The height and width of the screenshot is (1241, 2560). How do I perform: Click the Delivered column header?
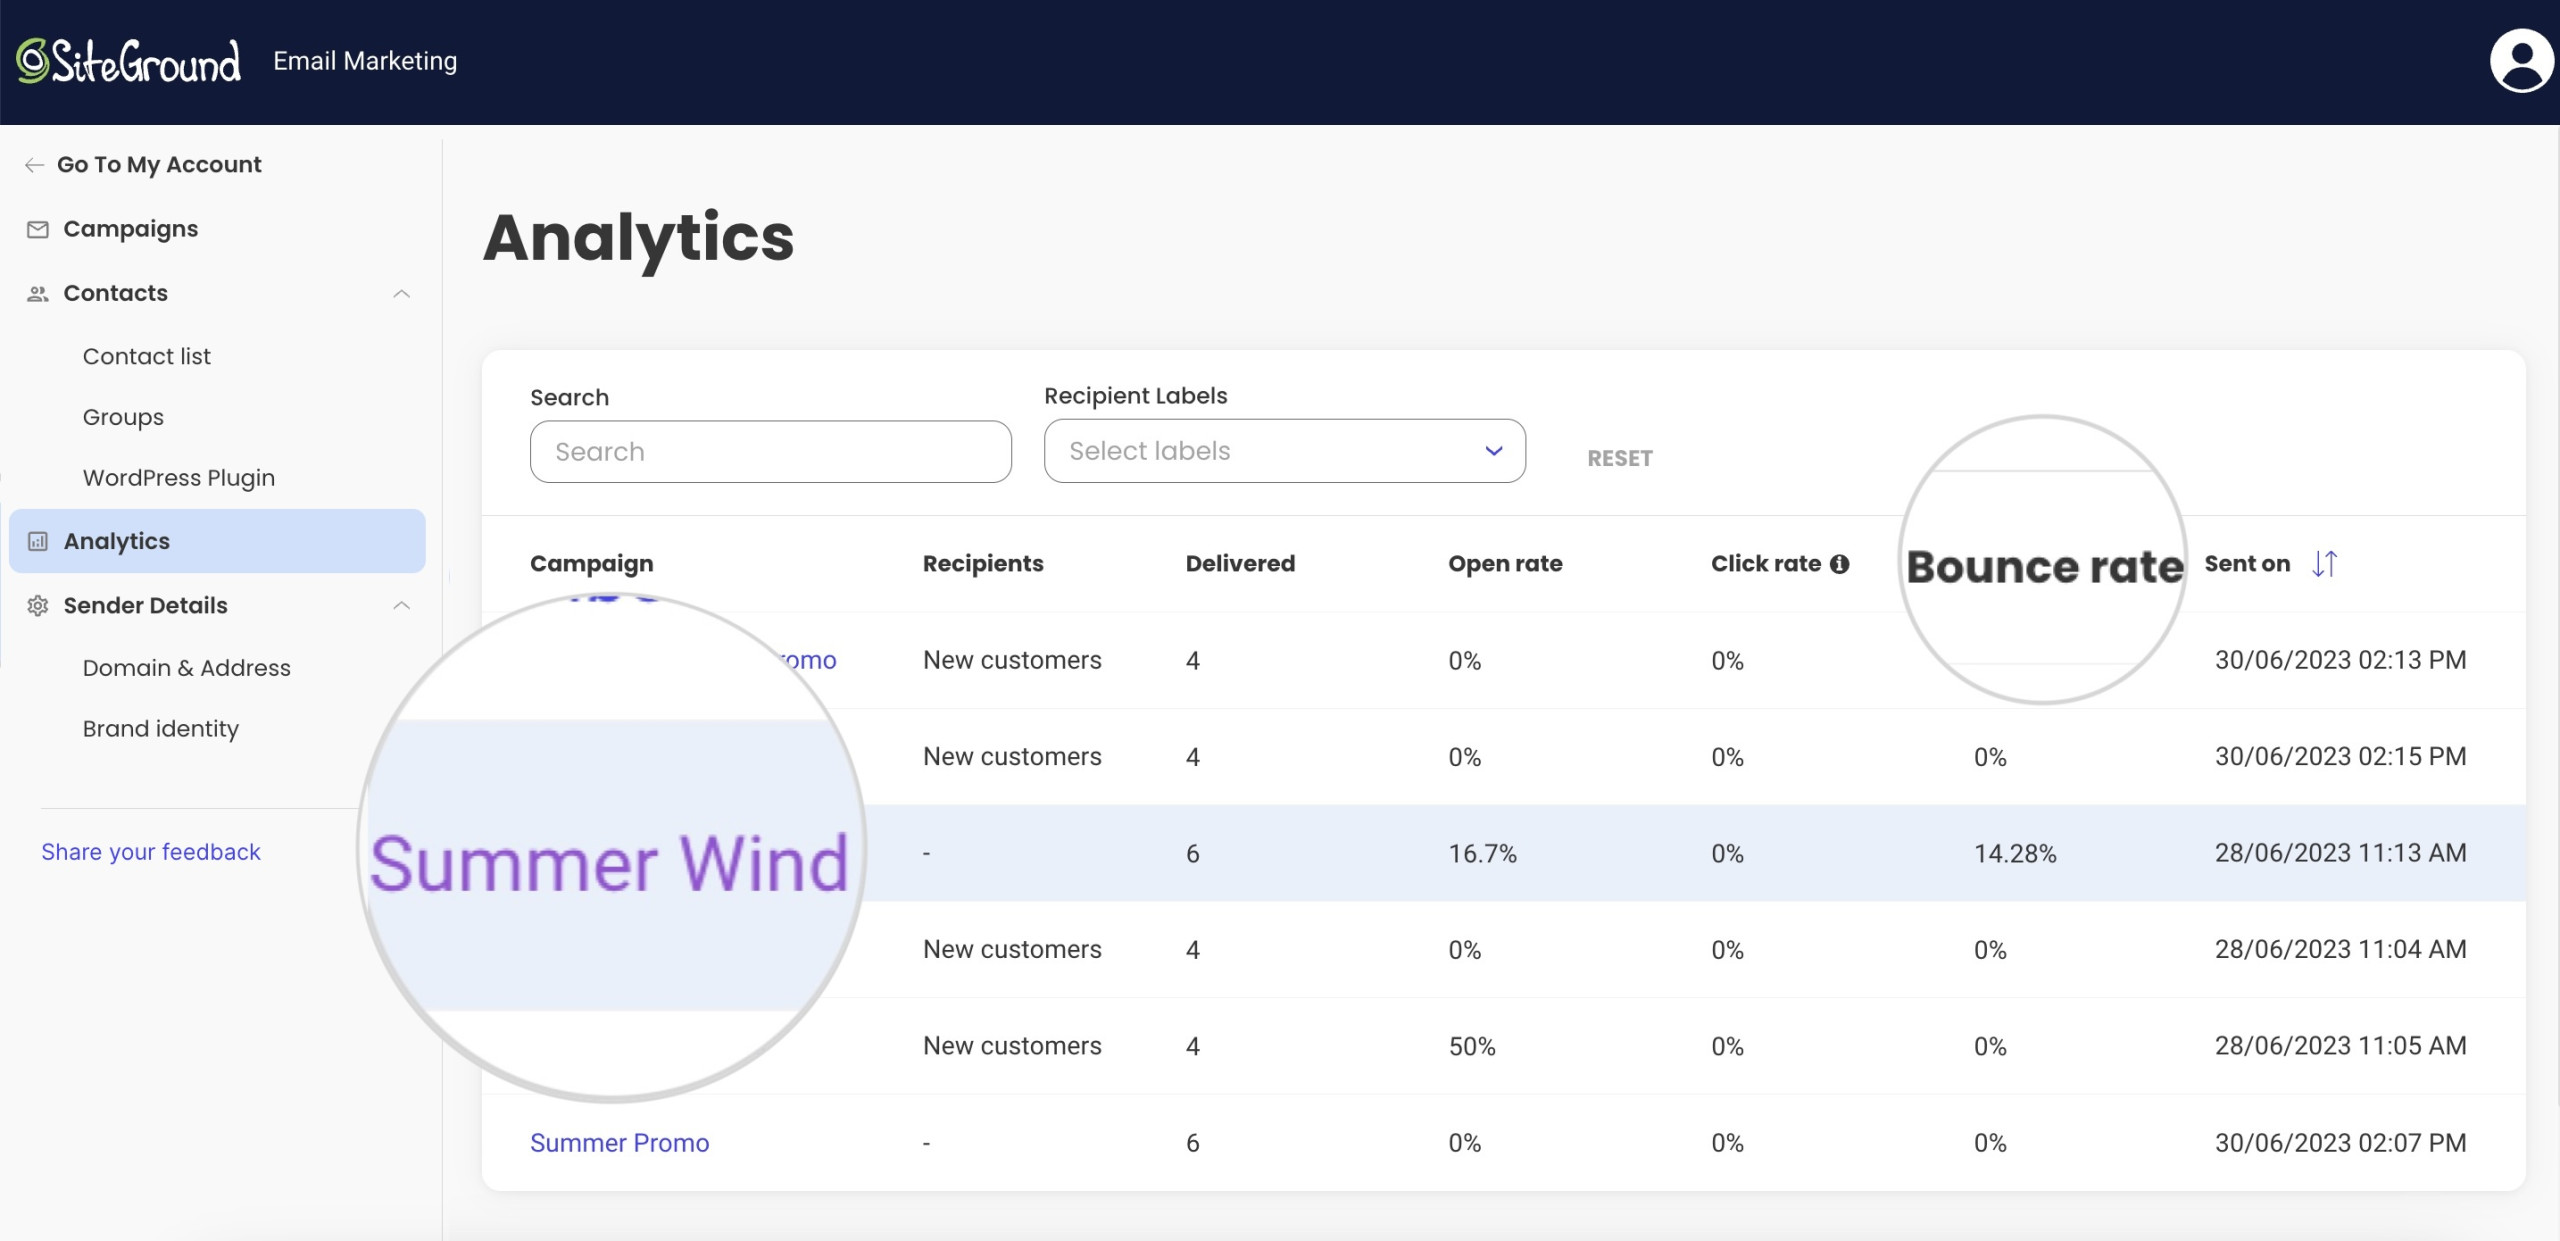[1240, 564]
